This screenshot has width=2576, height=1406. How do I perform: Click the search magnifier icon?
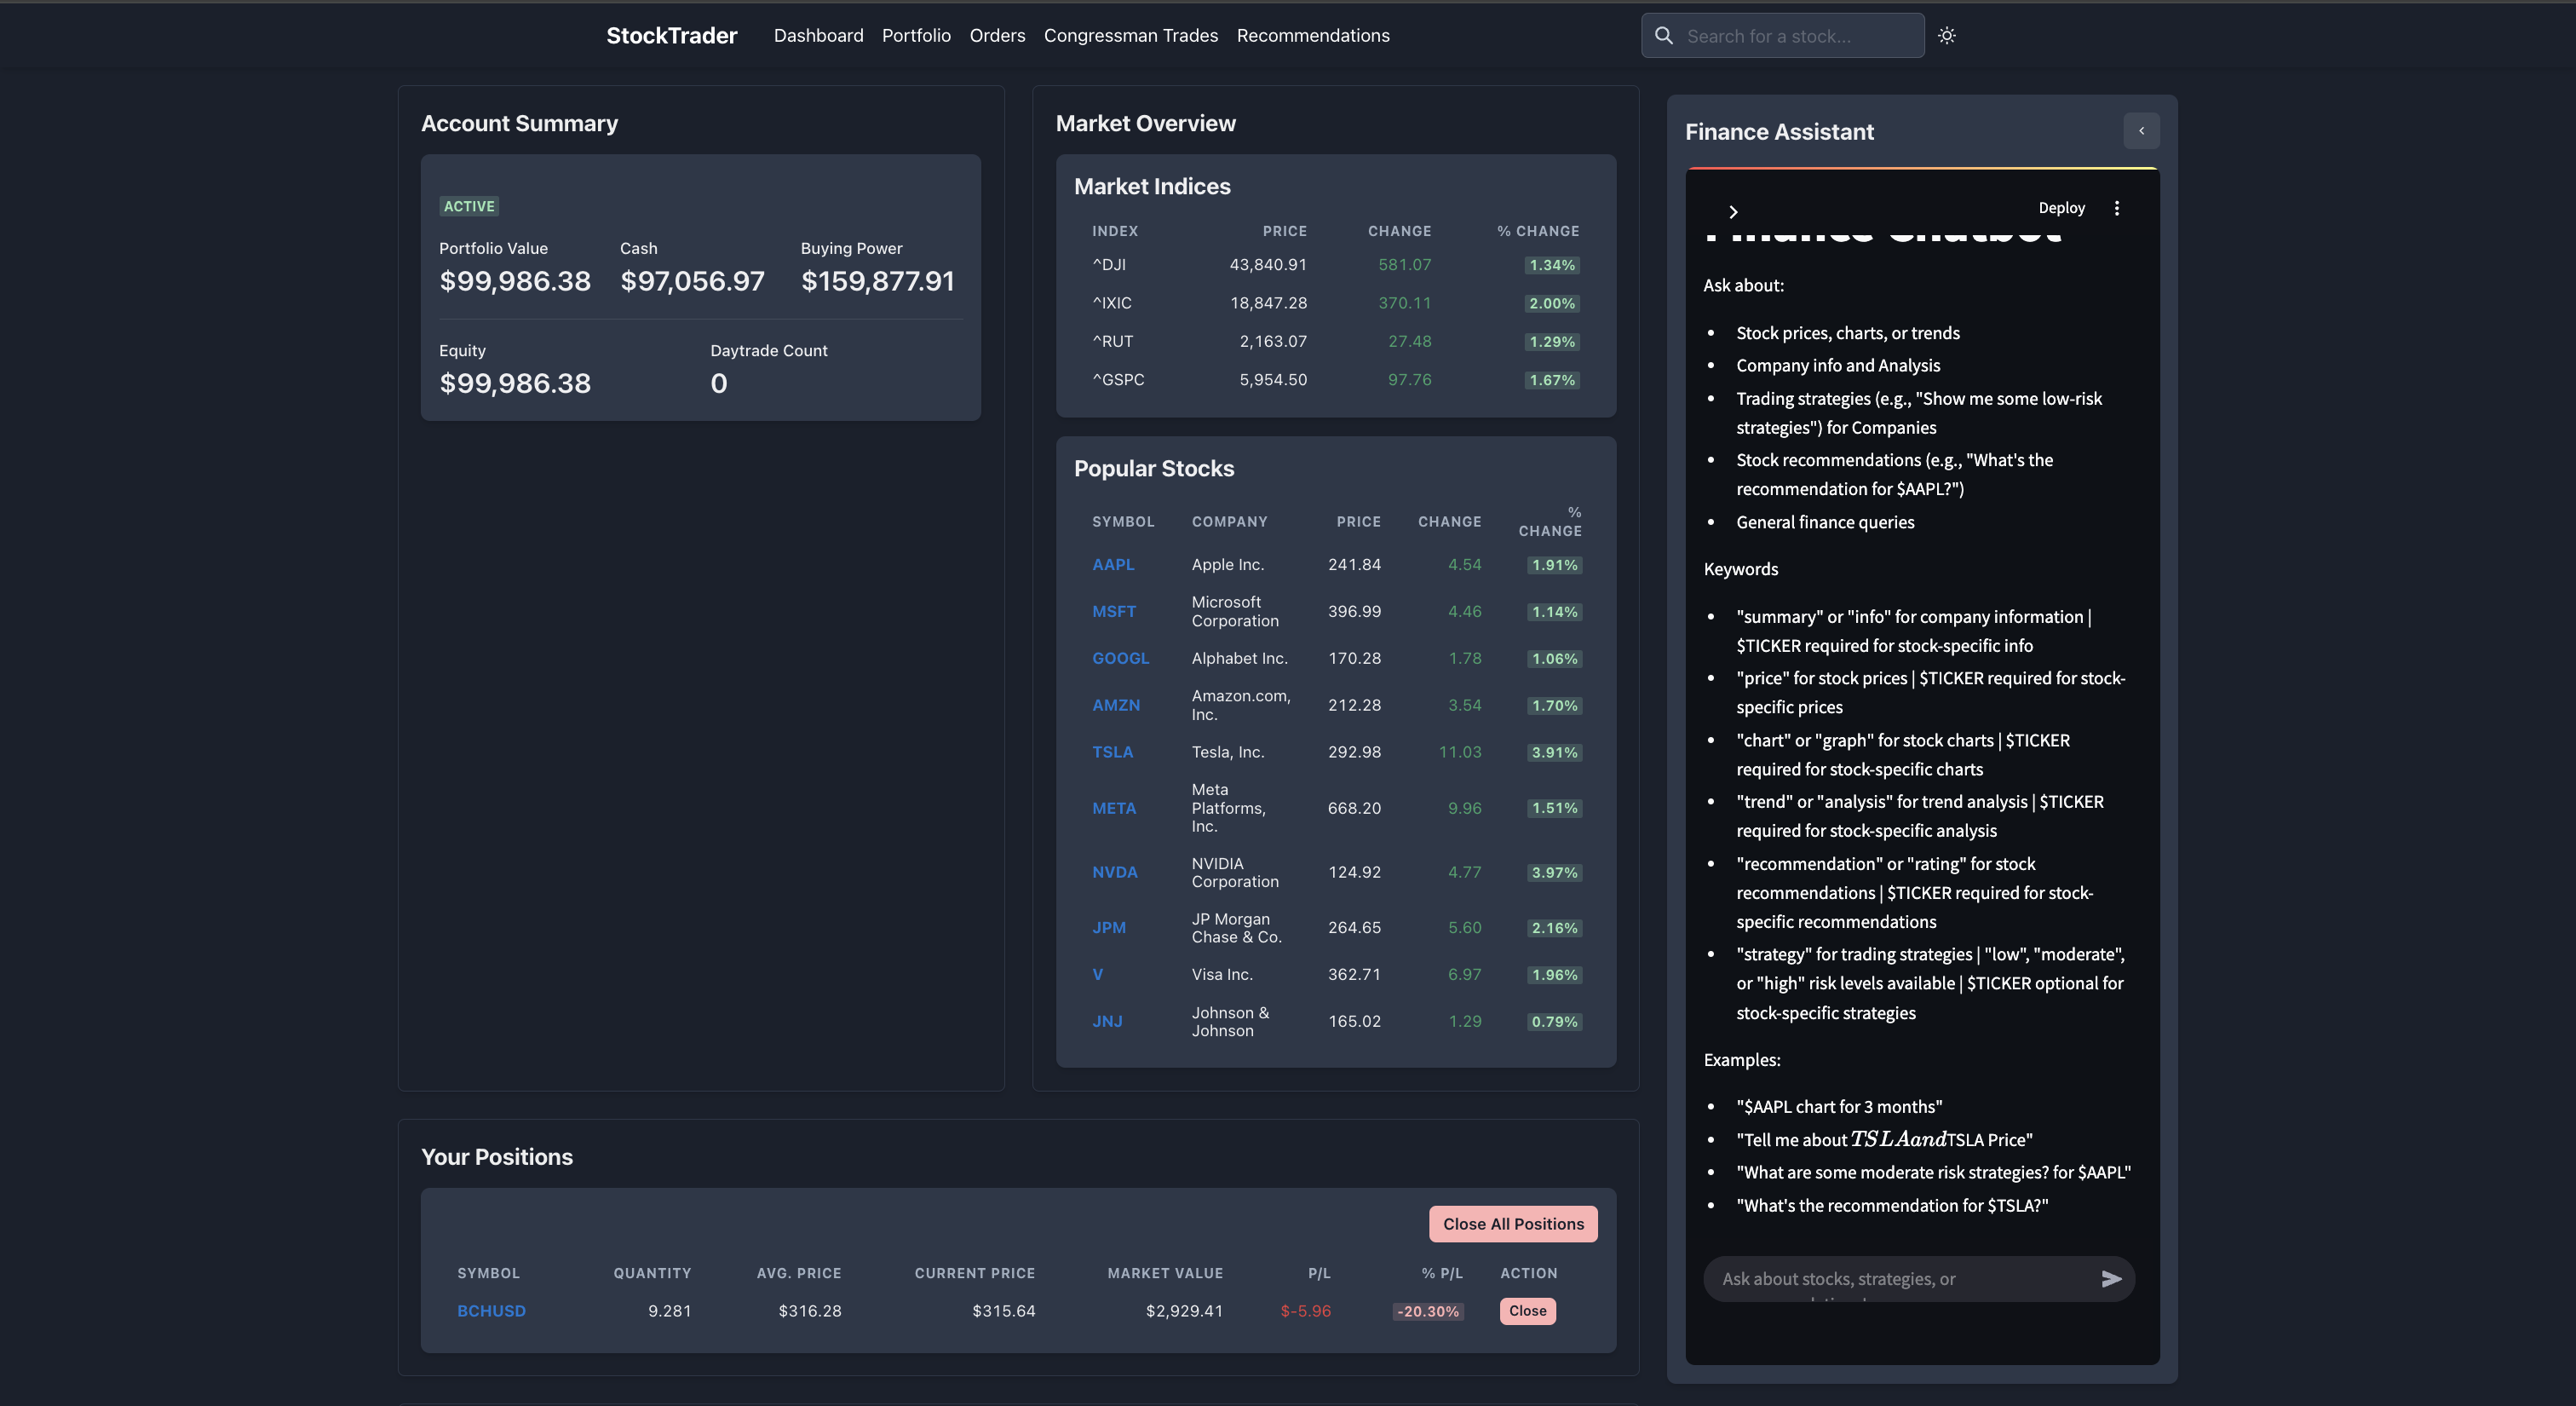click(1664, 36)
